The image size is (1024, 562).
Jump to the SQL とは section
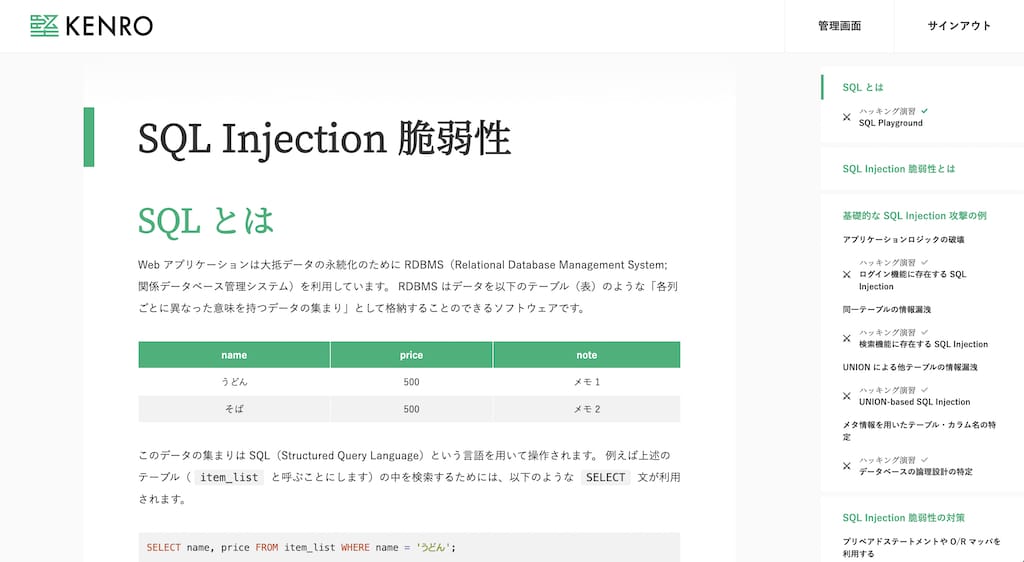click(863, 87)
